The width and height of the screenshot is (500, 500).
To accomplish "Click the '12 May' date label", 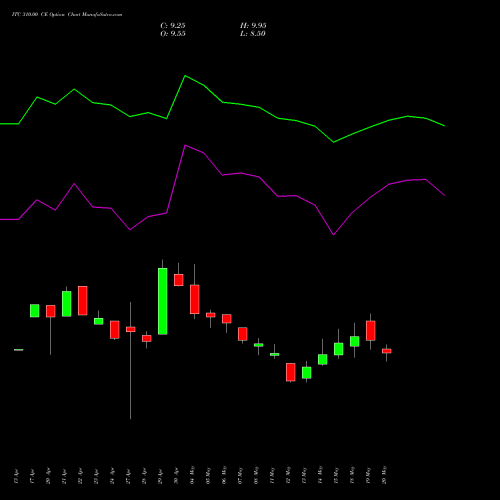I will [288, 475].
